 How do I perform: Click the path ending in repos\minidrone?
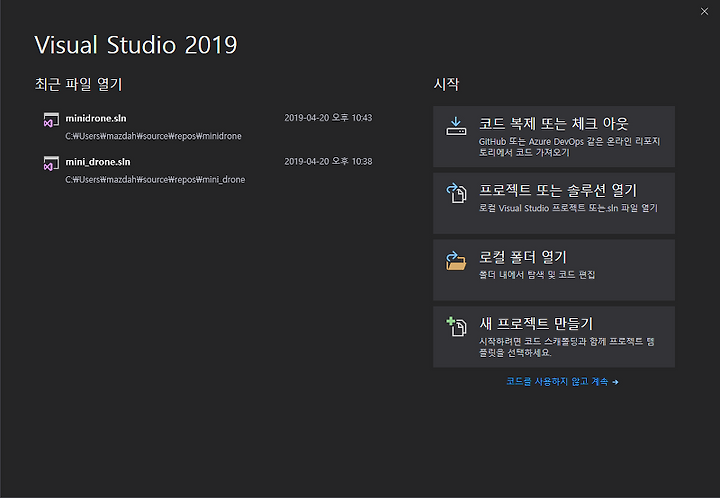pyautogui.click(x=153, y=136)
